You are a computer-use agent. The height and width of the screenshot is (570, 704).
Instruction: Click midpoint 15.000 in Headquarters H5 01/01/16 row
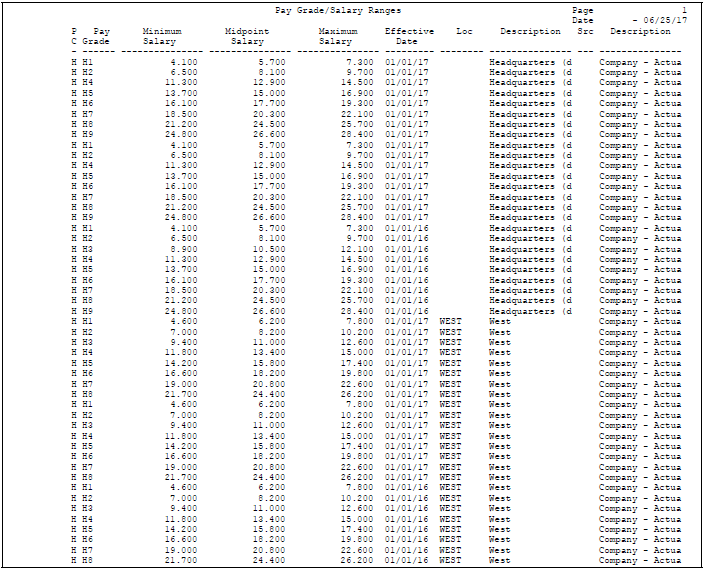269,269
